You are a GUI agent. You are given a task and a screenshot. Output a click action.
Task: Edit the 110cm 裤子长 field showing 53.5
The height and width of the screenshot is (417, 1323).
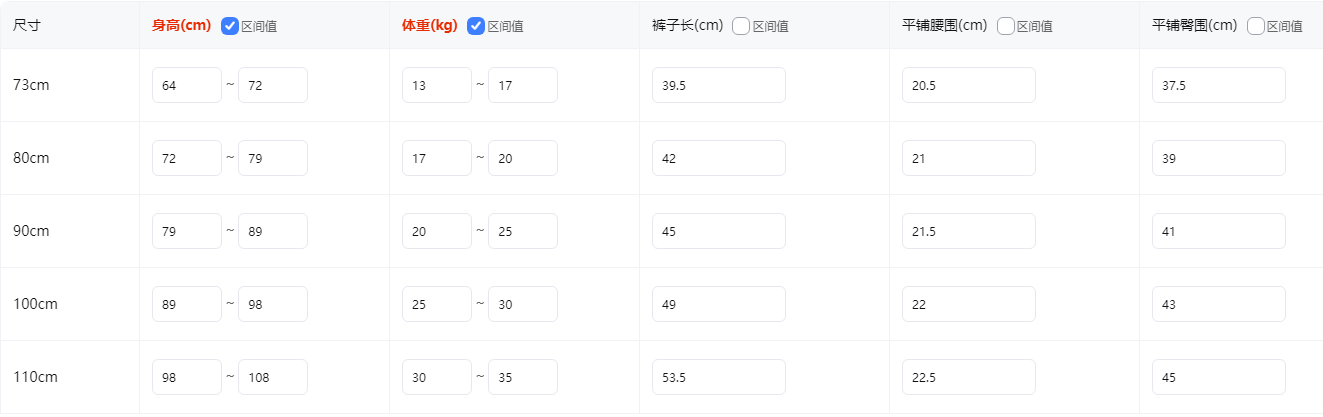pyautogui.click(x=718, y=377)
